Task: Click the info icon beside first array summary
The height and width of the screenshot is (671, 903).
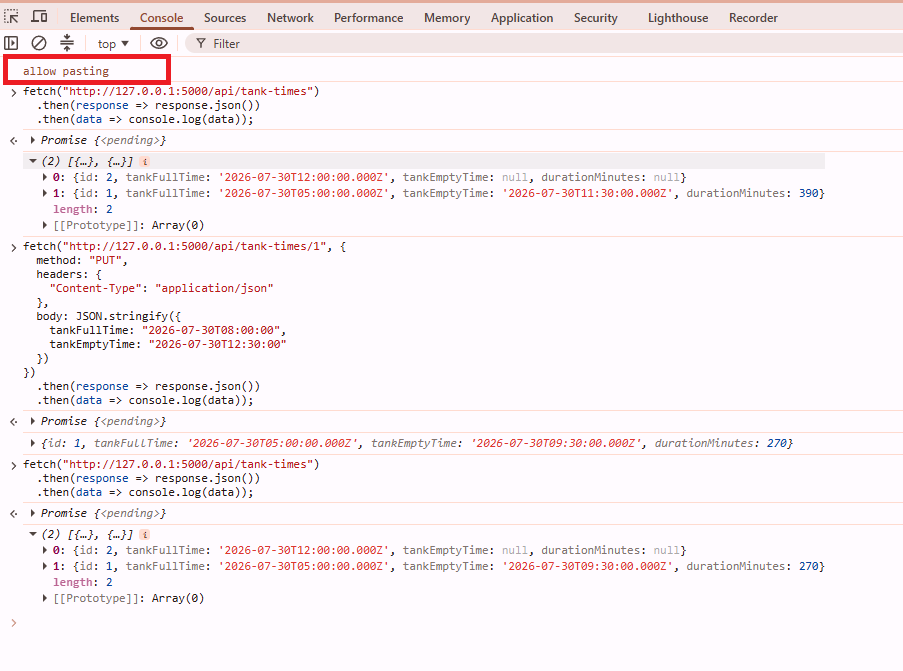Action: [x=145, y=162]
